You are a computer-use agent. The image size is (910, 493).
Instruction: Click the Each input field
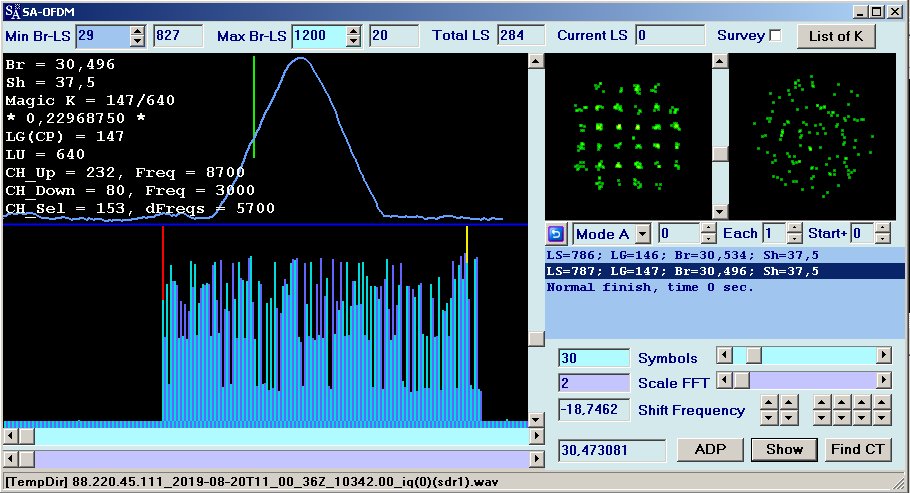click(x=775, y=234)
